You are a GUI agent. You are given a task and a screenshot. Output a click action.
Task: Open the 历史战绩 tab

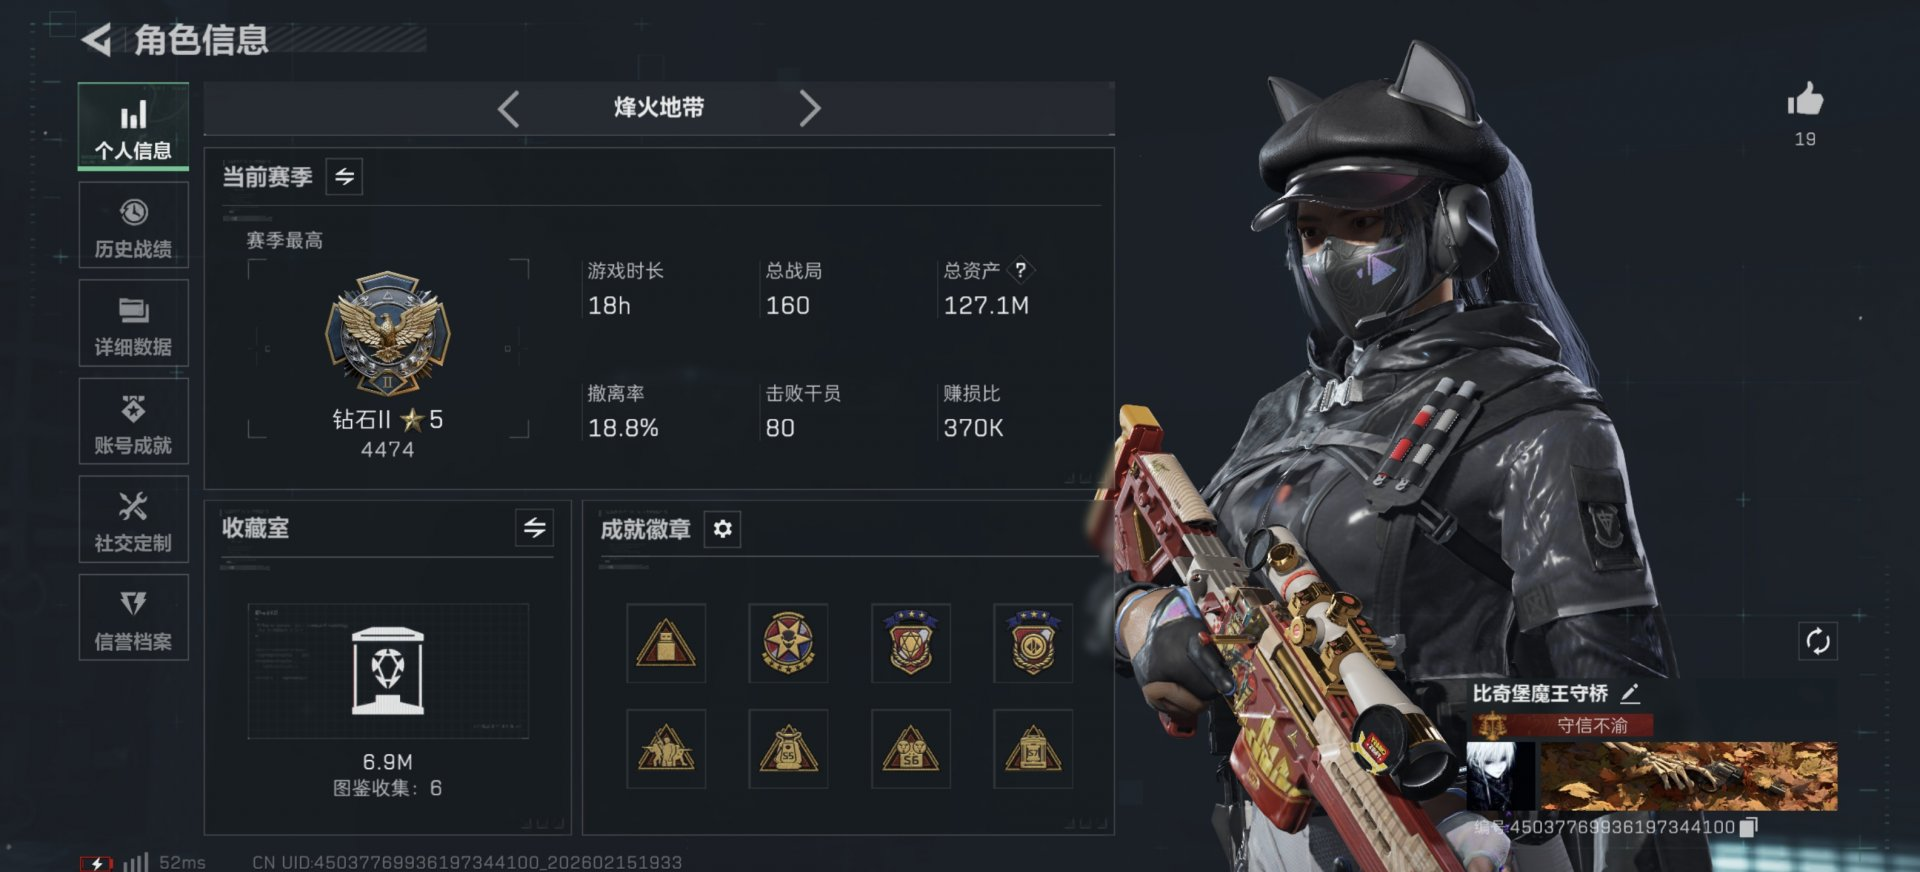point(134,226)
